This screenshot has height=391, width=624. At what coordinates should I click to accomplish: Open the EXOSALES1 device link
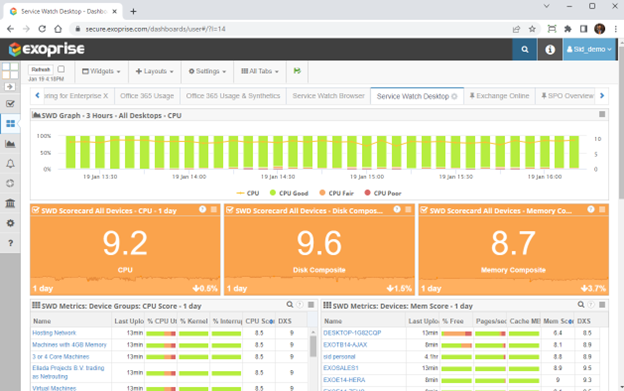click(341, 368)
